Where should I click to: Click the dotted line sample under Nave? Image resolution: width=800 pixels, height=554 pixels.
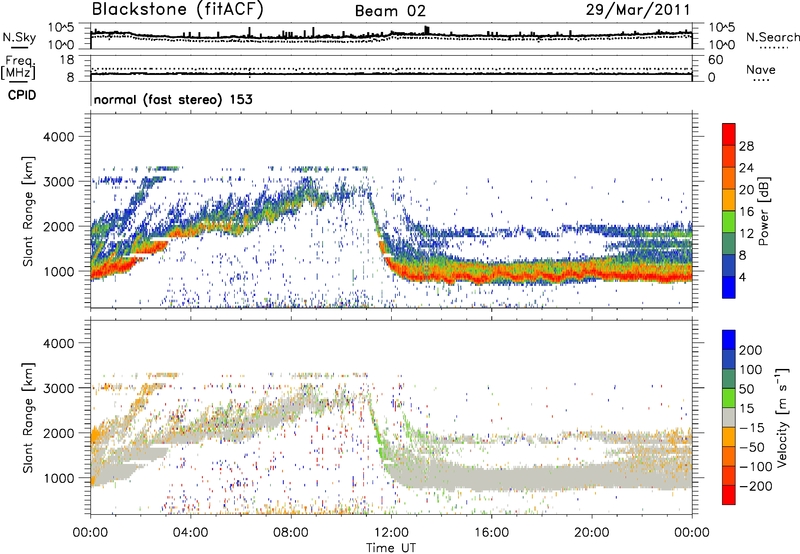(761, 81)
